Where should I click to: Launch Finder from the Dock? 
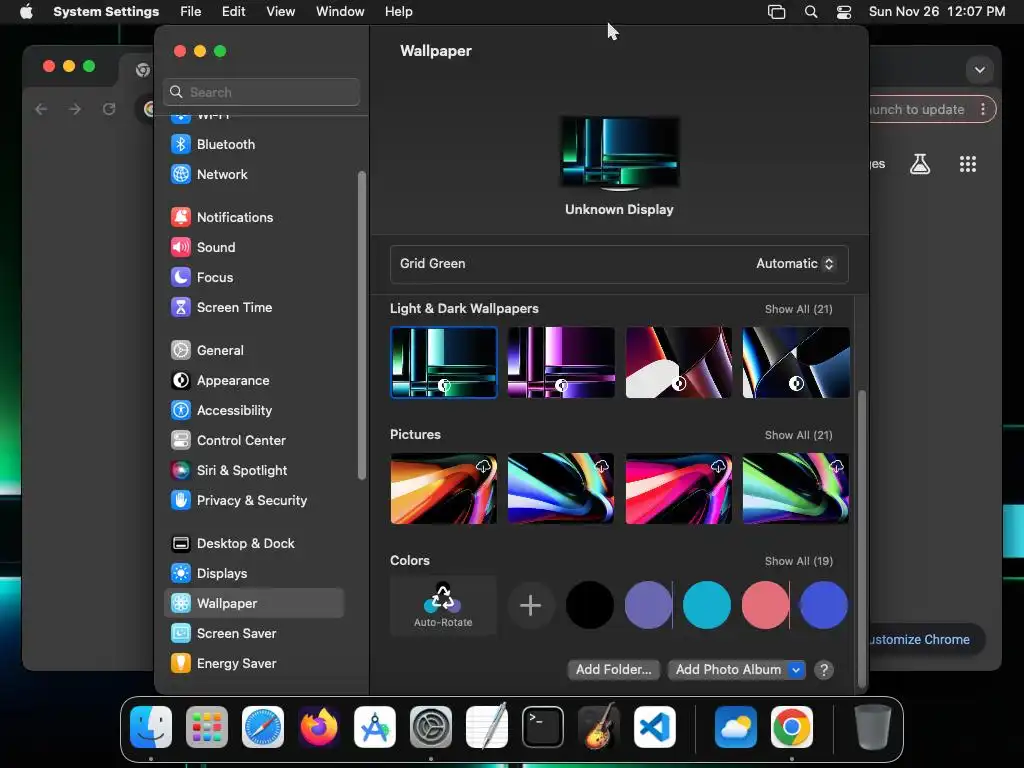[x=151, y=727]
